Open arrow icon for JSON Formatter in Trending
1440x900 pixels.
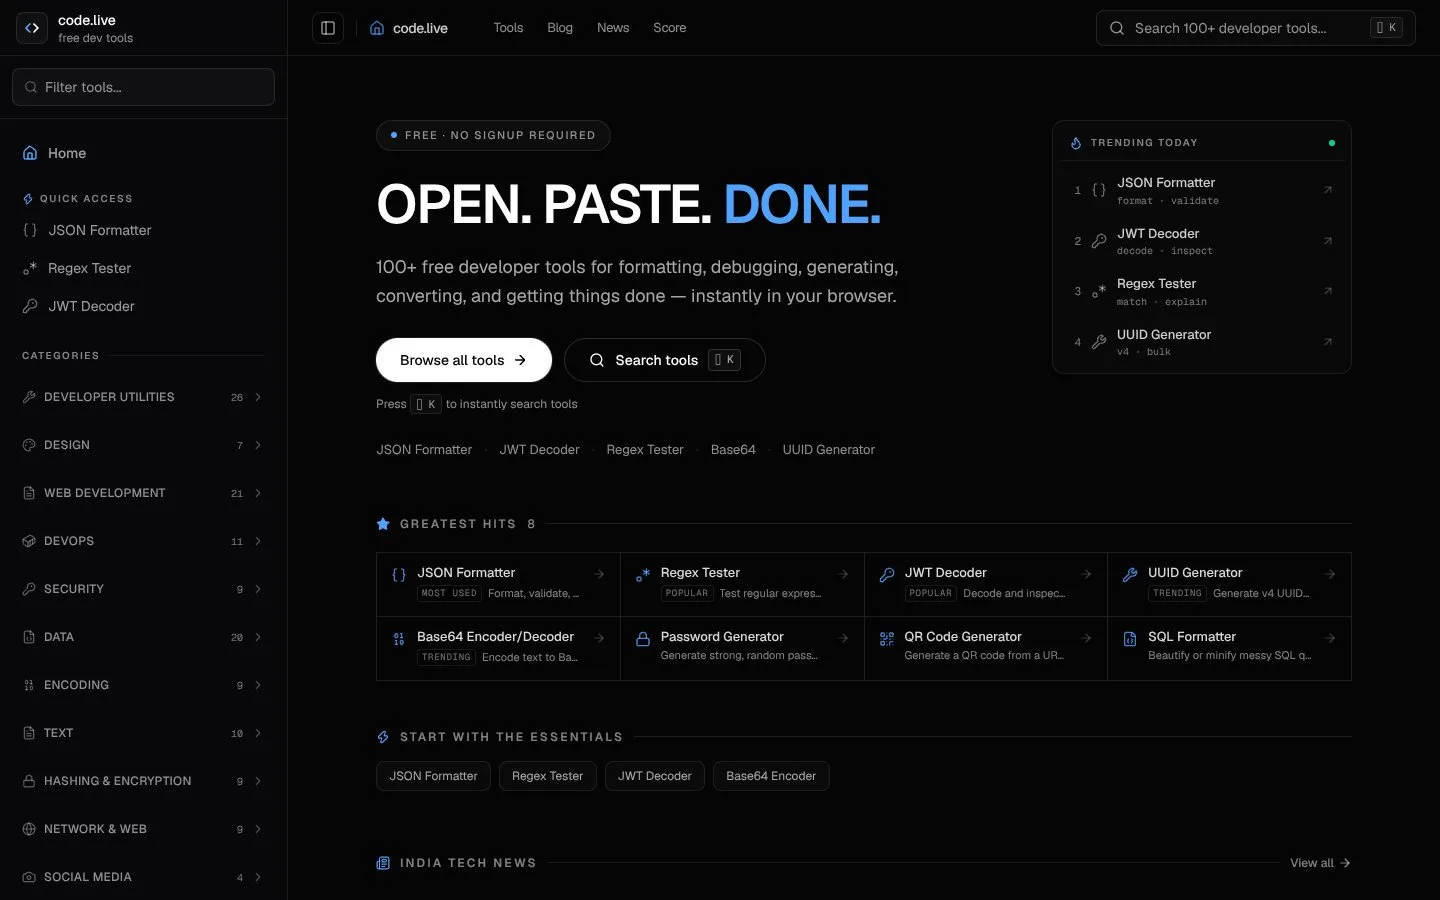[1328, 190]
